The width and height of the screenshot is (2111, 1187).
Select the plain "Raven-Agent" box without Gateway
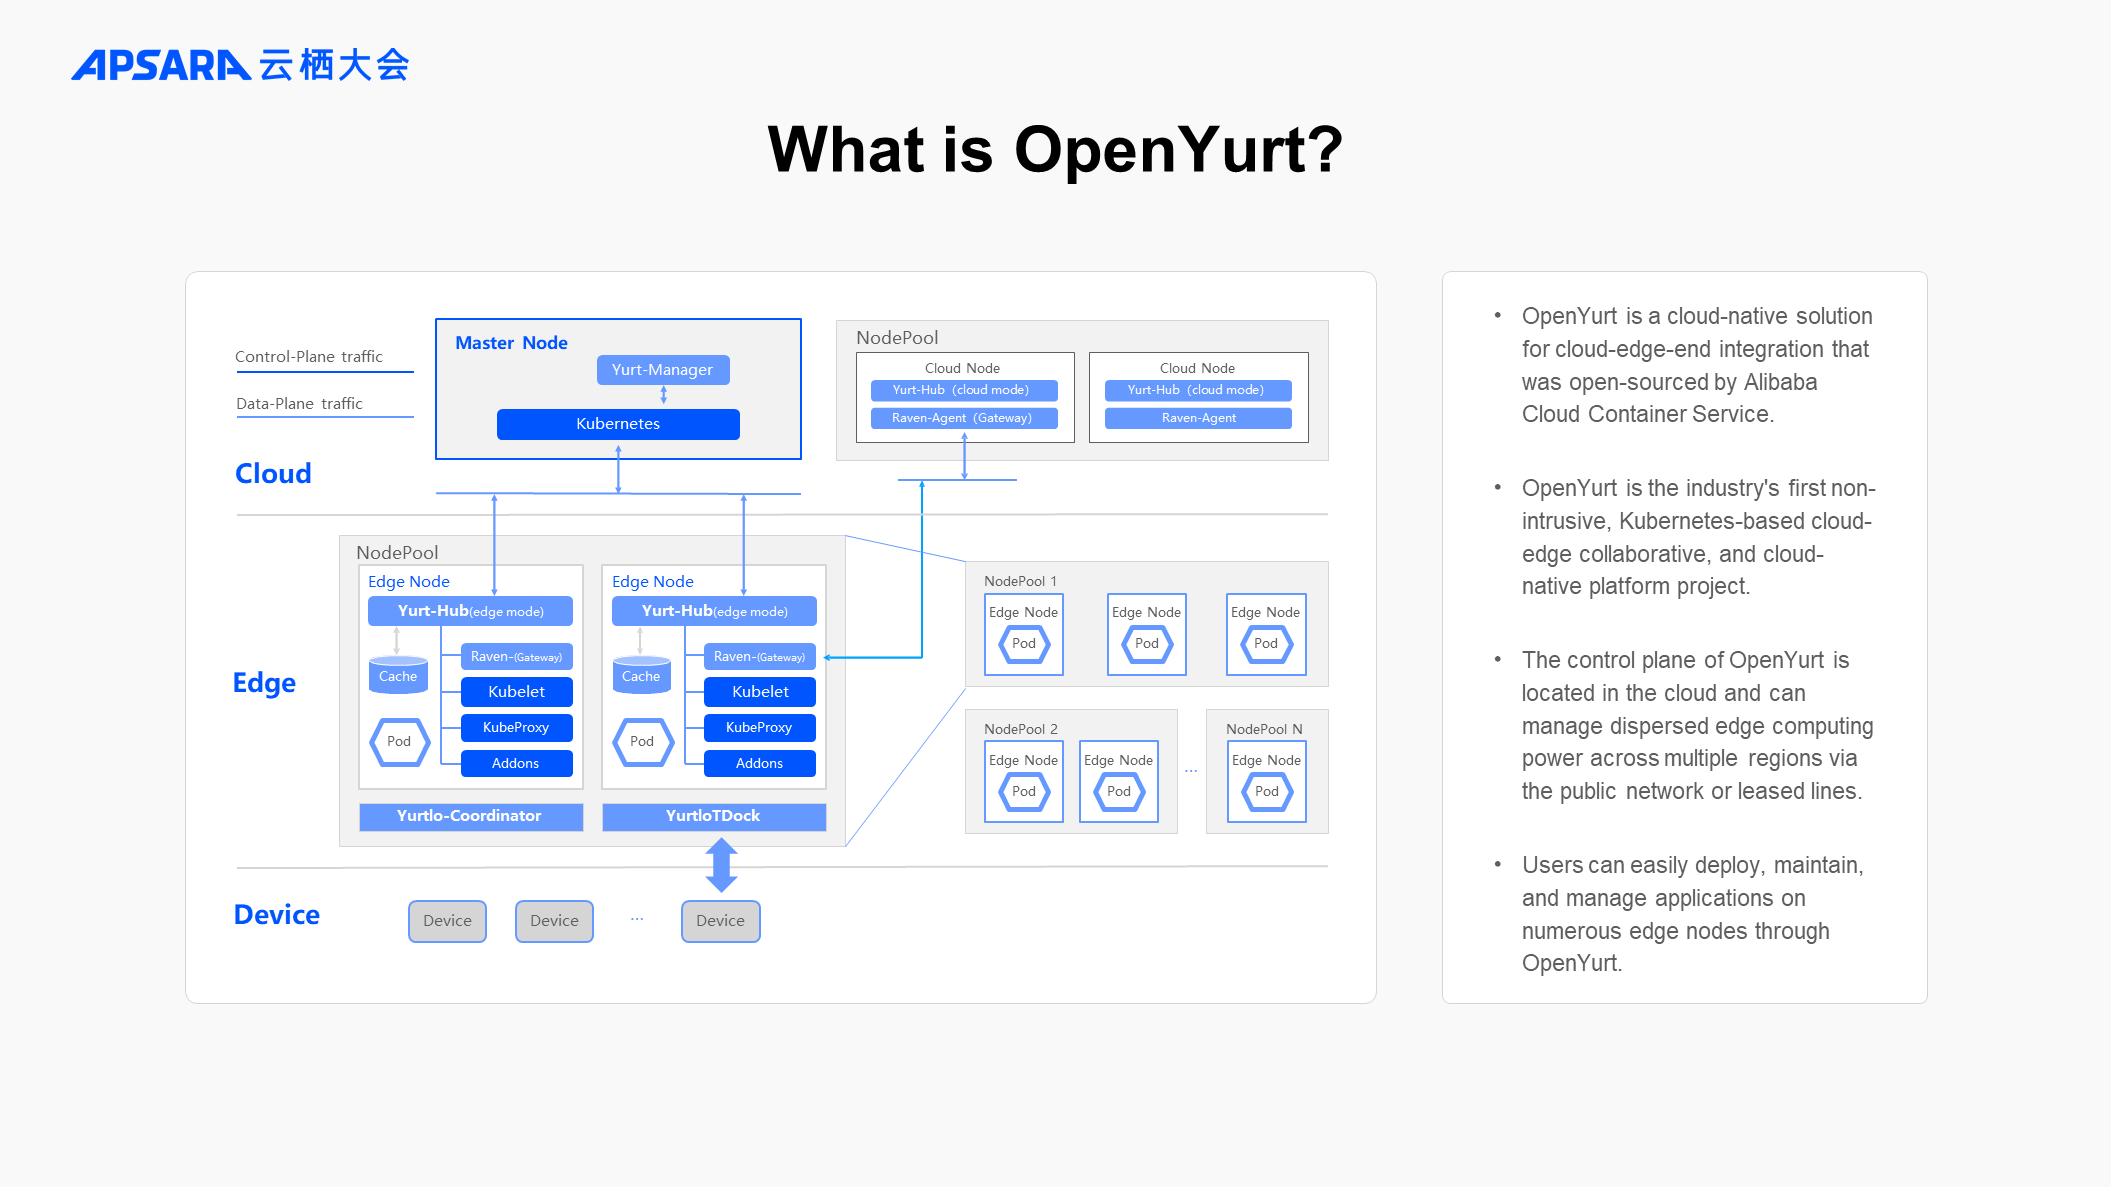1198,418
